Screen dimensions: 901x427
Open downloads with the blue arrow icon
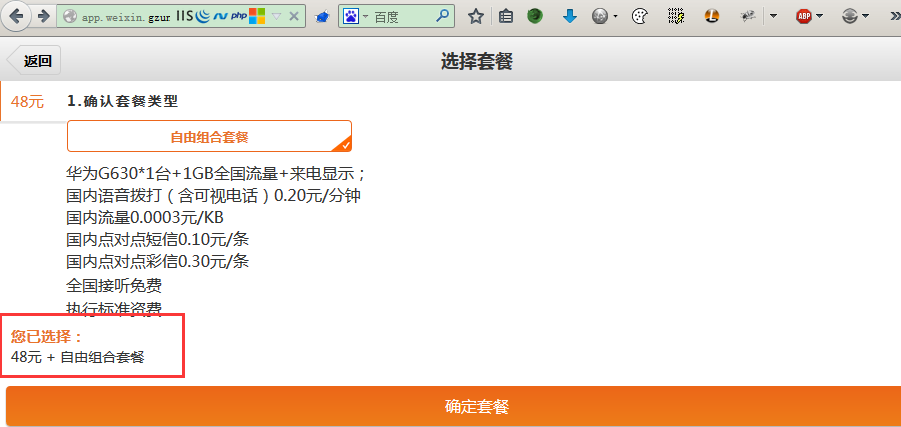coord(569,17)
